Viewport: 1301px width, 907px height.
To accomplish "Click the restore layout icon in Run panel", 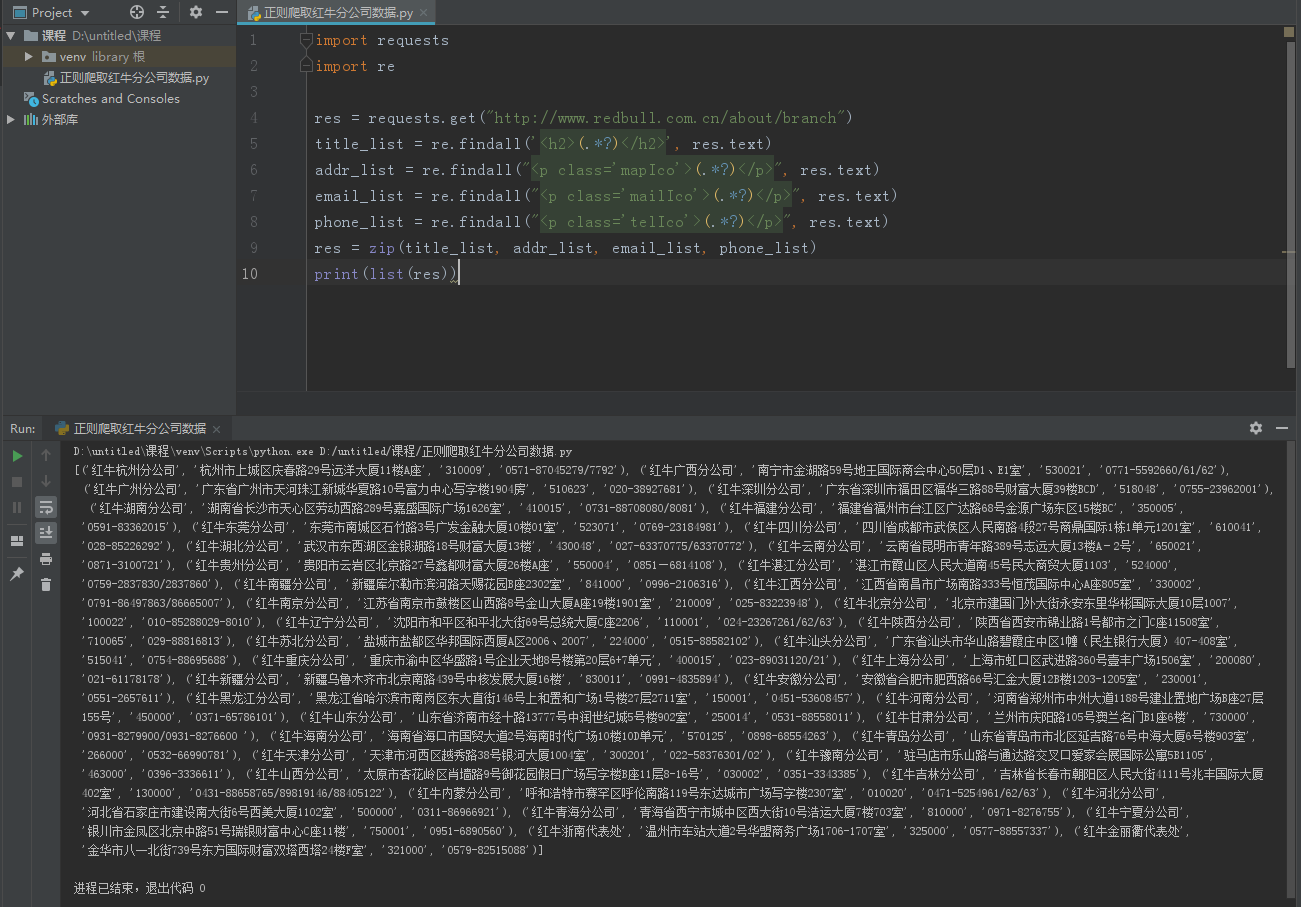I will click(x=17, y=541).
